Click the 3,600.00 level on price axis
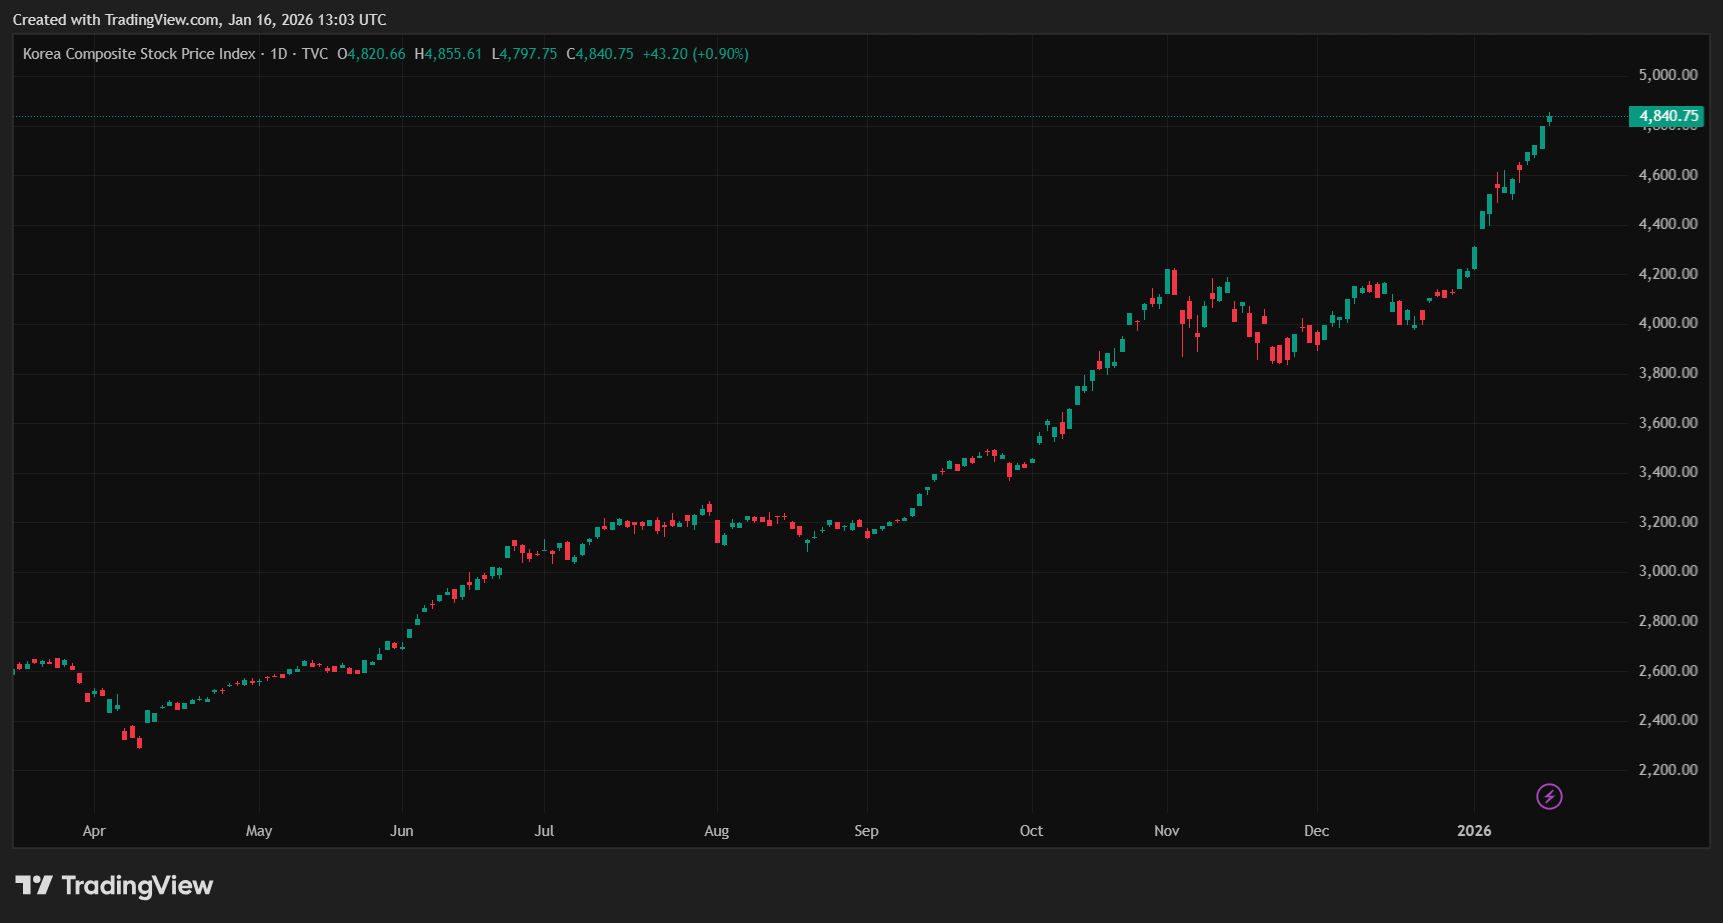 point(1667,423)
